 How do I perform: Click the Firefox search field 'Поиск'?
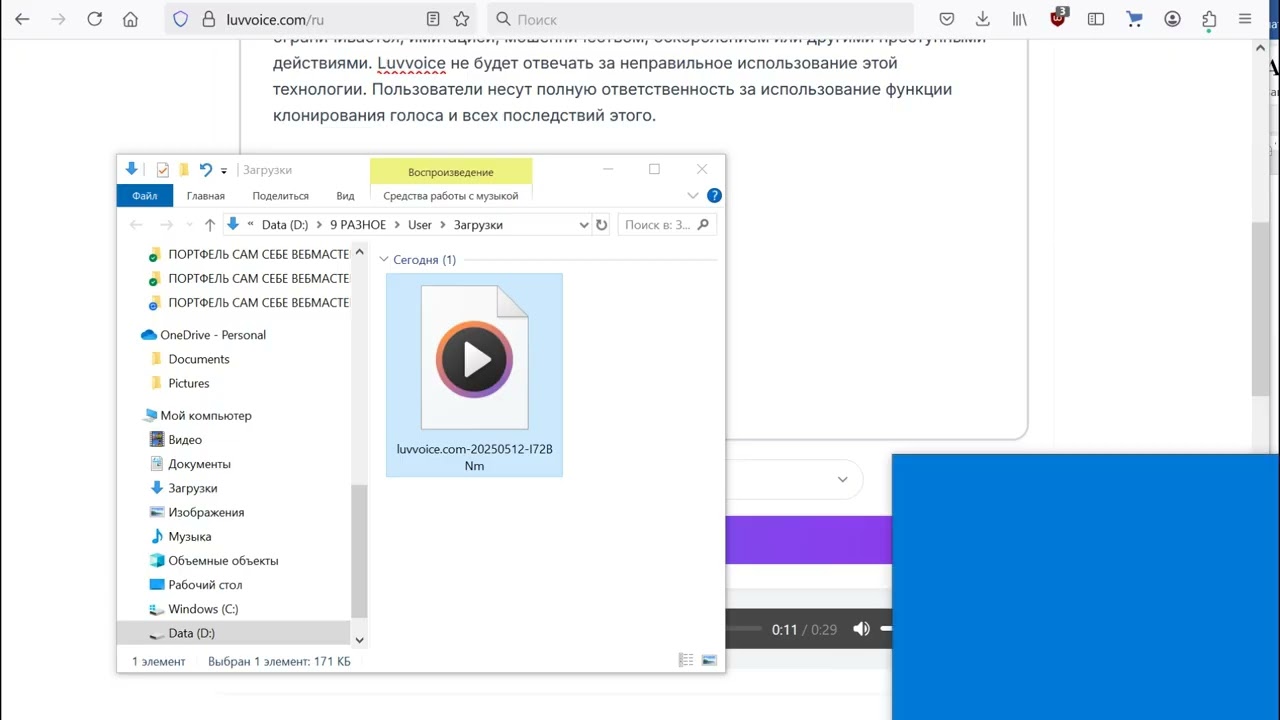pos(700,19)
